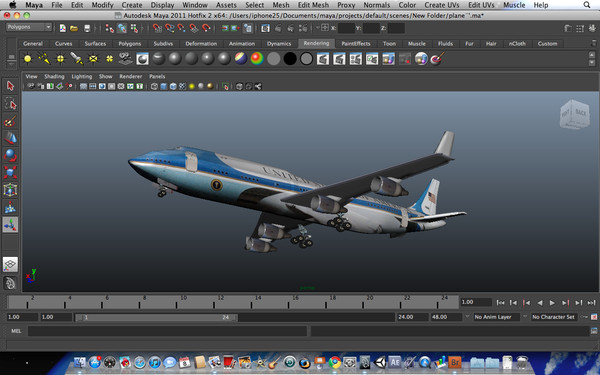Assign the rainbow shading map material

point(257,59)
